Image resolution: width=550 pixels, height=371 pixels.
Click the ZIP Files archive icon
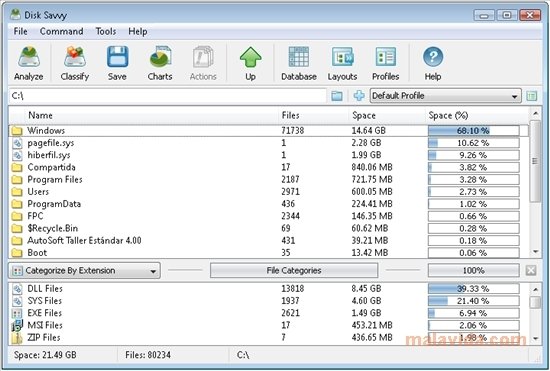pos(16,338)
